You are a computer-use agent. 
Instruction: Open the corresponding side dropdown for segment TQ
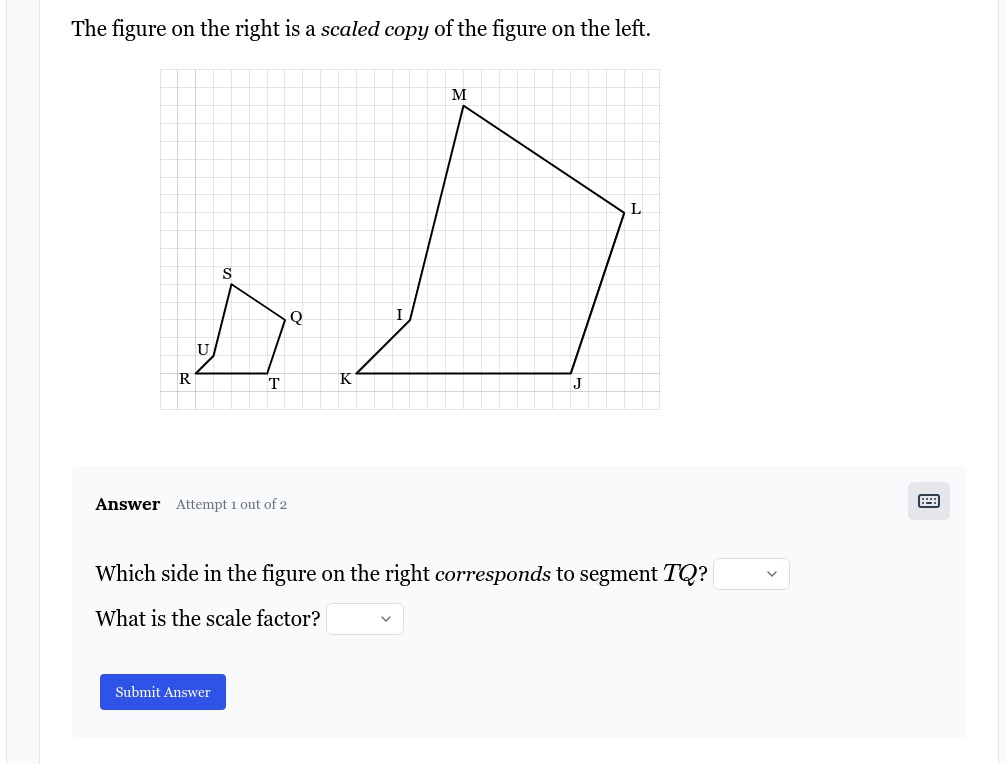pyautogui.click(x=751, y=574)
